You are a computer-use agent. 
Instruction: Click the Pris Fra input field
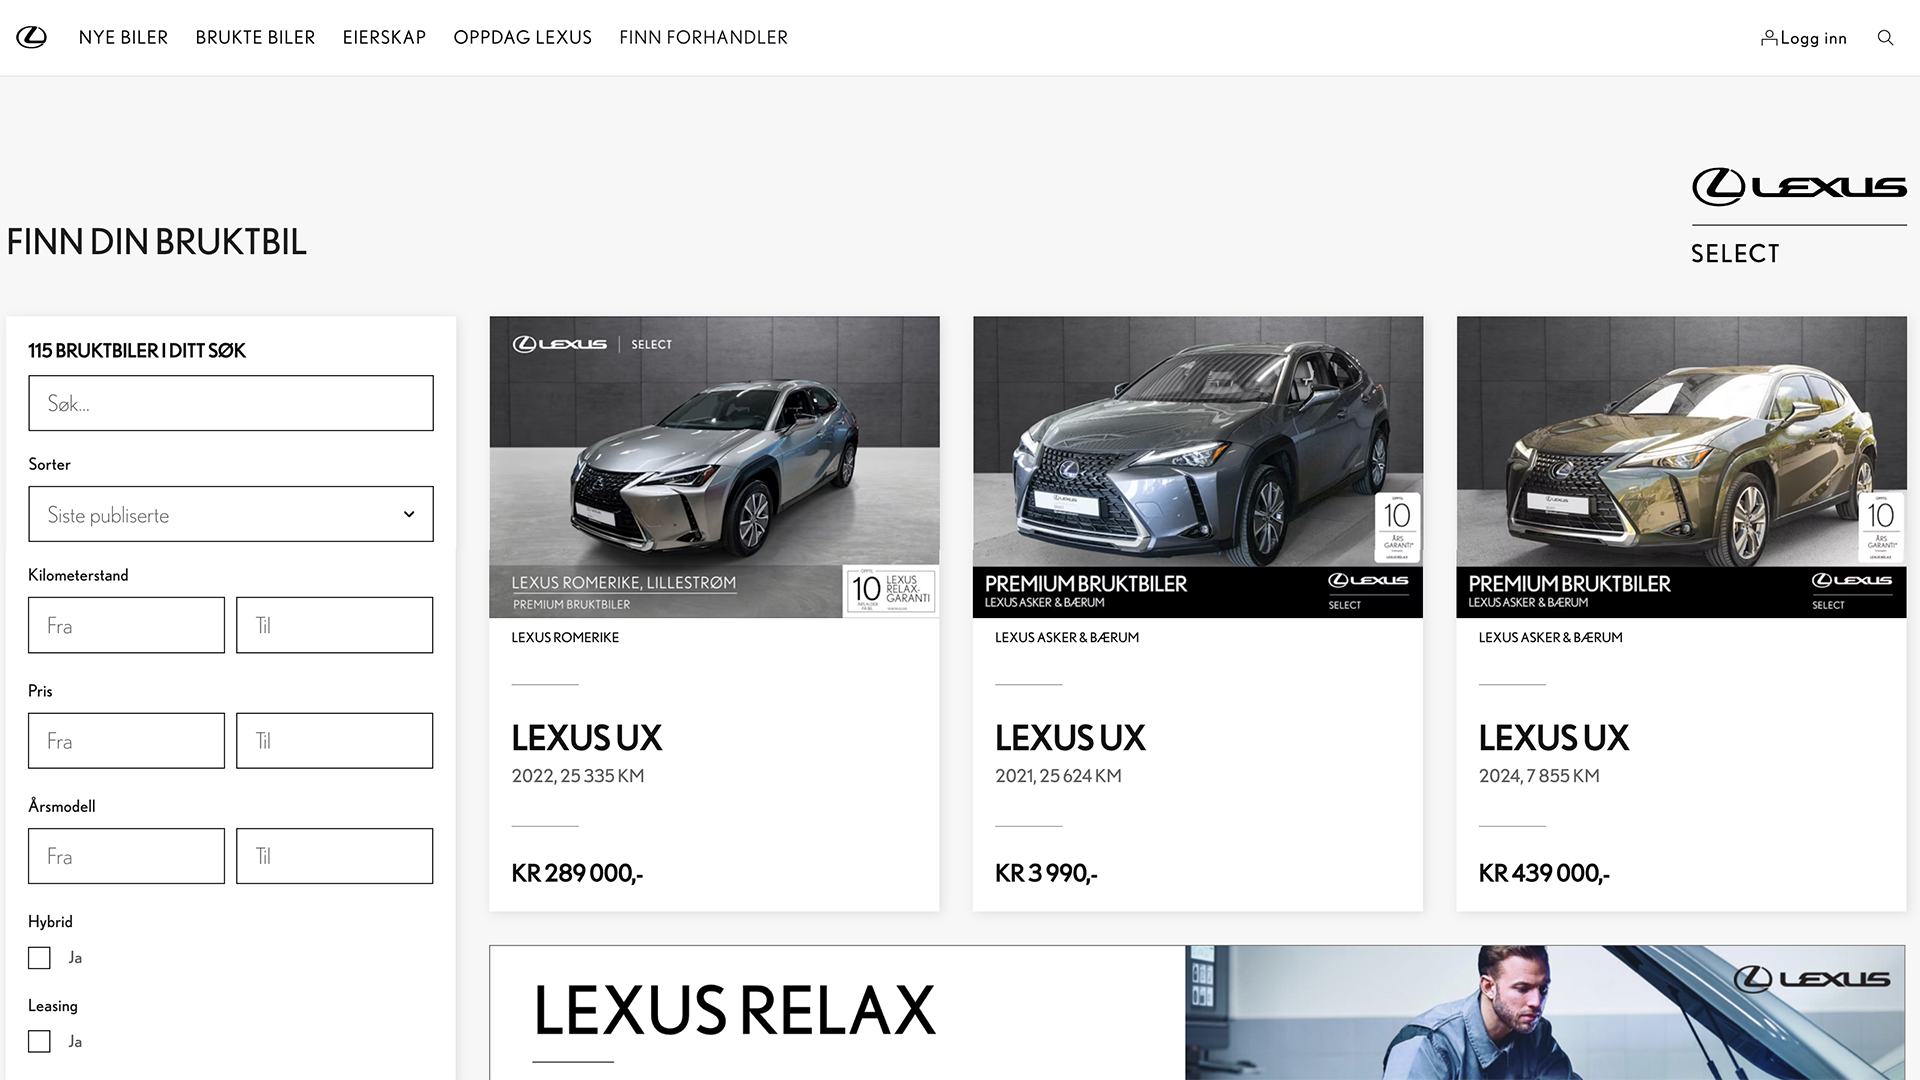tap(126, 741)
